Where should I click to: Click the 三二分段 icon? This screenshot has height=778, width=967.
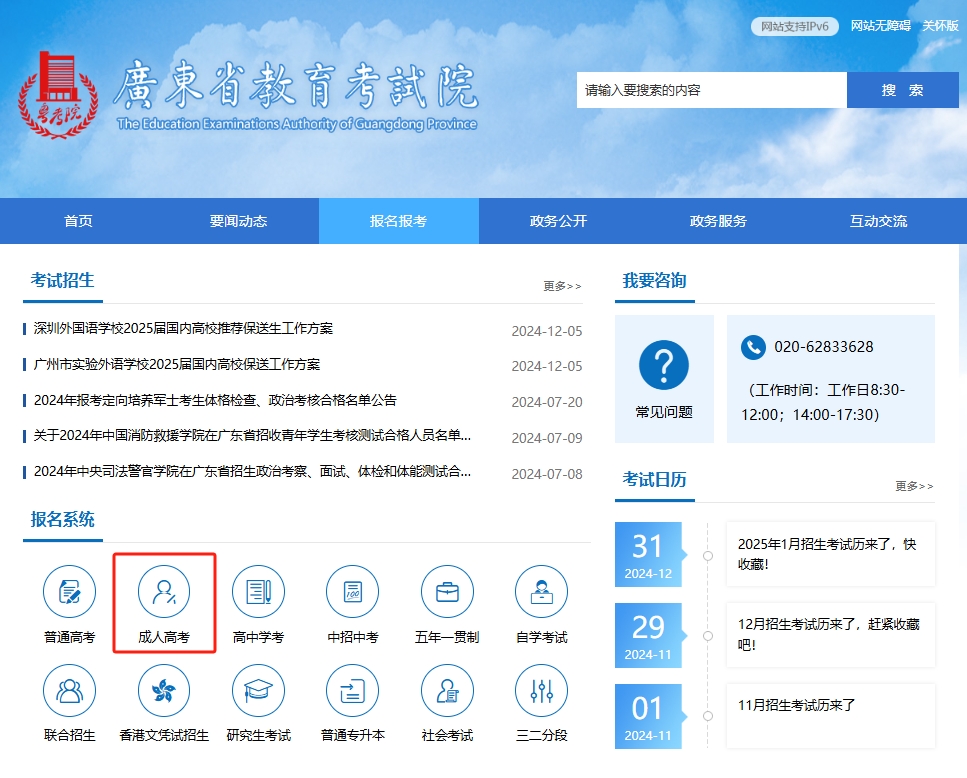coord(541,690)
